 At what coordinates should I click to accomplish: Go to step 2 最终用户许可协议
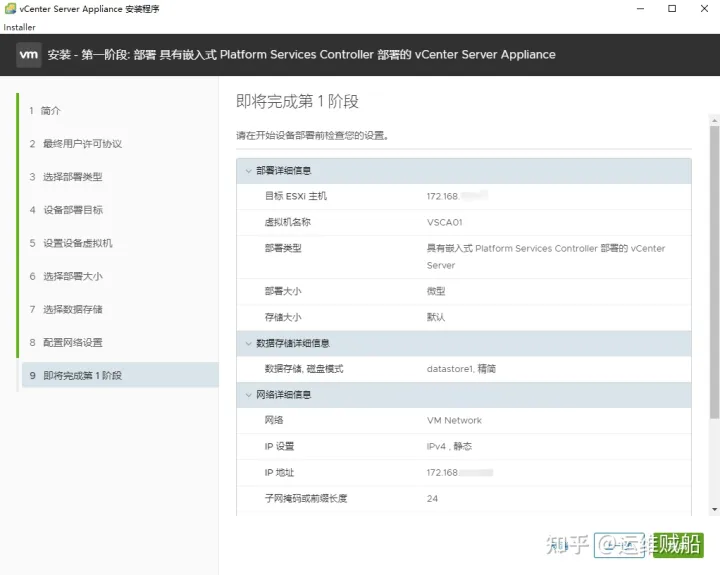click(80, 144)
